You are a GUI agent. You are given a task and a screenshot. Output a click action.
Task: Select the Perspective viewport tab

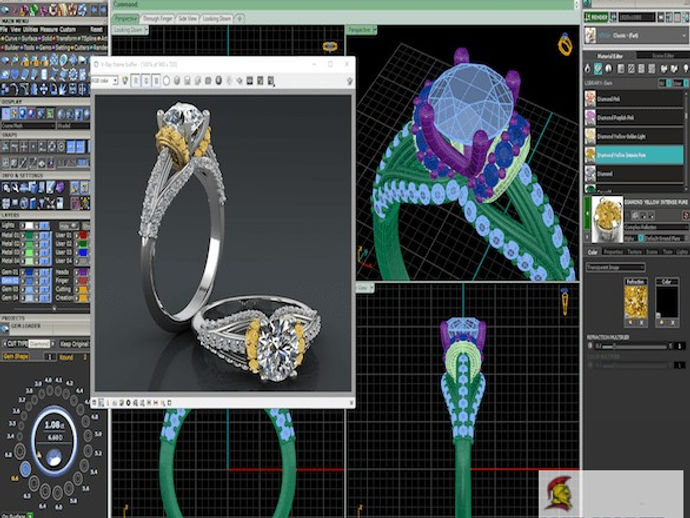tap(126, 19)
